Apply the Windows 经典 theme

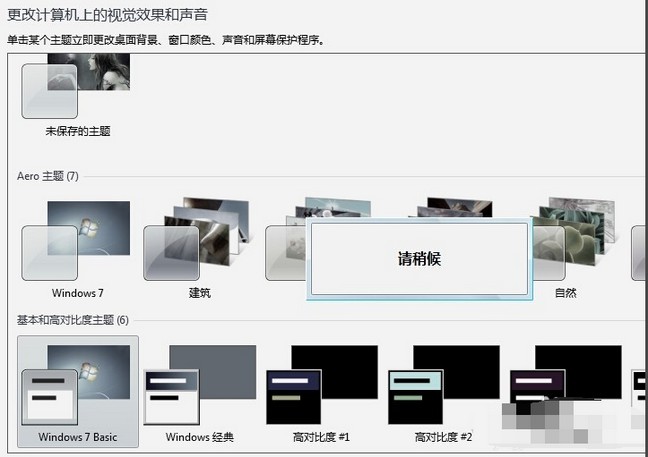pyautogui.click(x=200, y=385)
